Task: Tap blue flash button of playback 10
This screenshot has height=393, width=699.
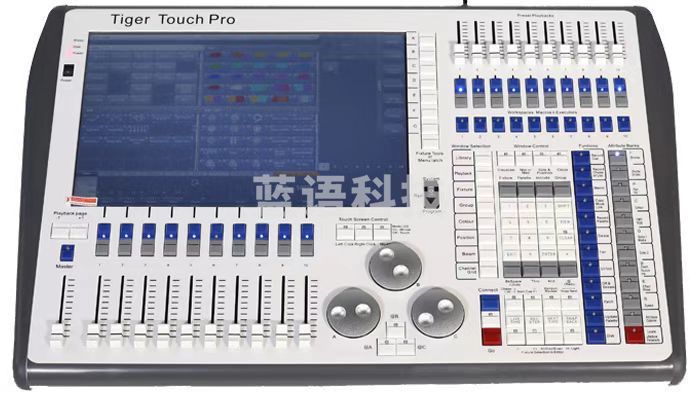Action: (x=307, y=233)
